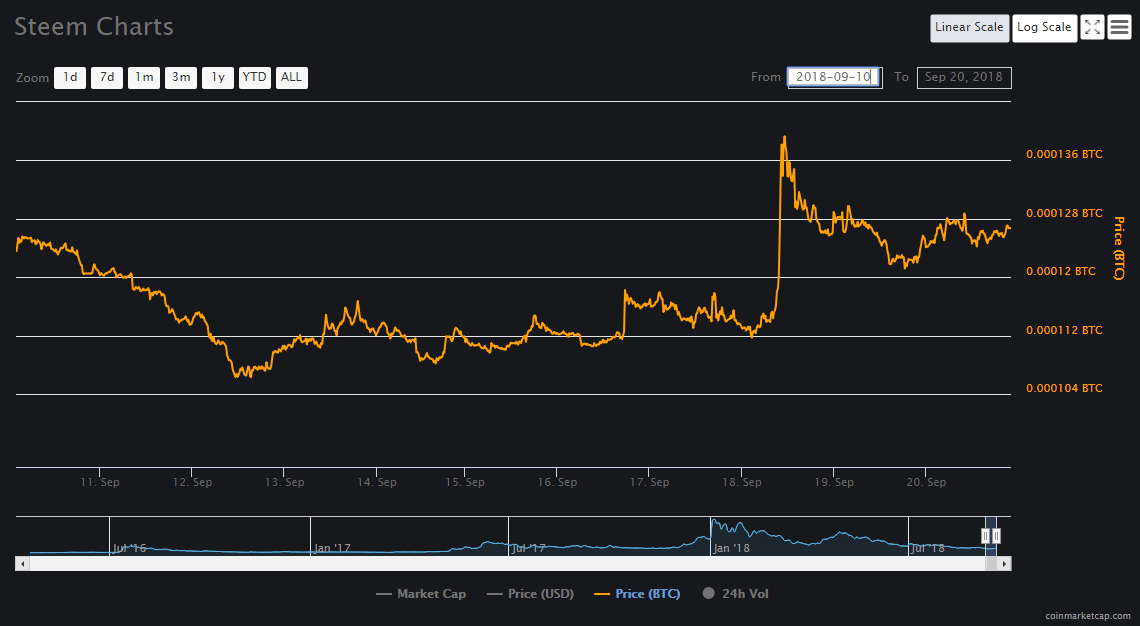Select the right navigator range handle
1140x626 pixels.
(996, 536)
